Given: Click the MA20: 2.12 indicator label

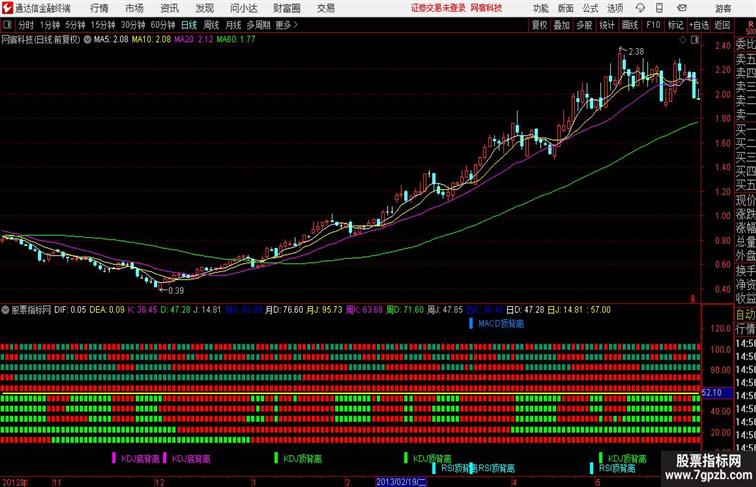Looking at the screenshot, I should coord(193,40).
